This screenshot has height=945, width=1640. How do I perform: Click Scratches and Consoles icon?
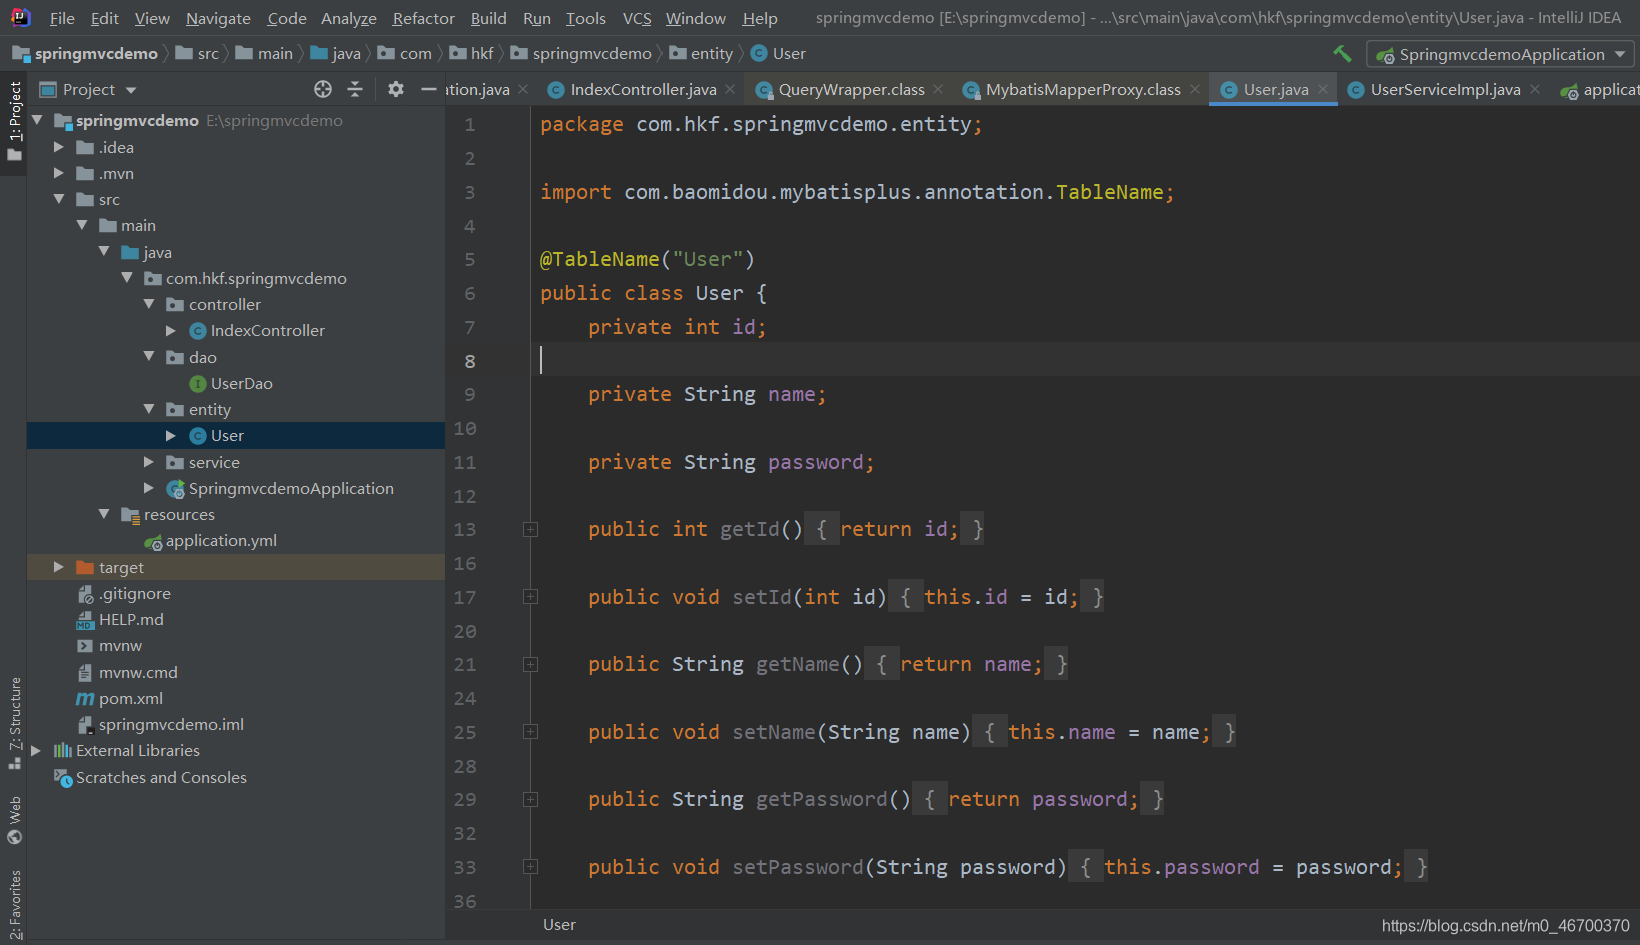click(x=63, y=778)
